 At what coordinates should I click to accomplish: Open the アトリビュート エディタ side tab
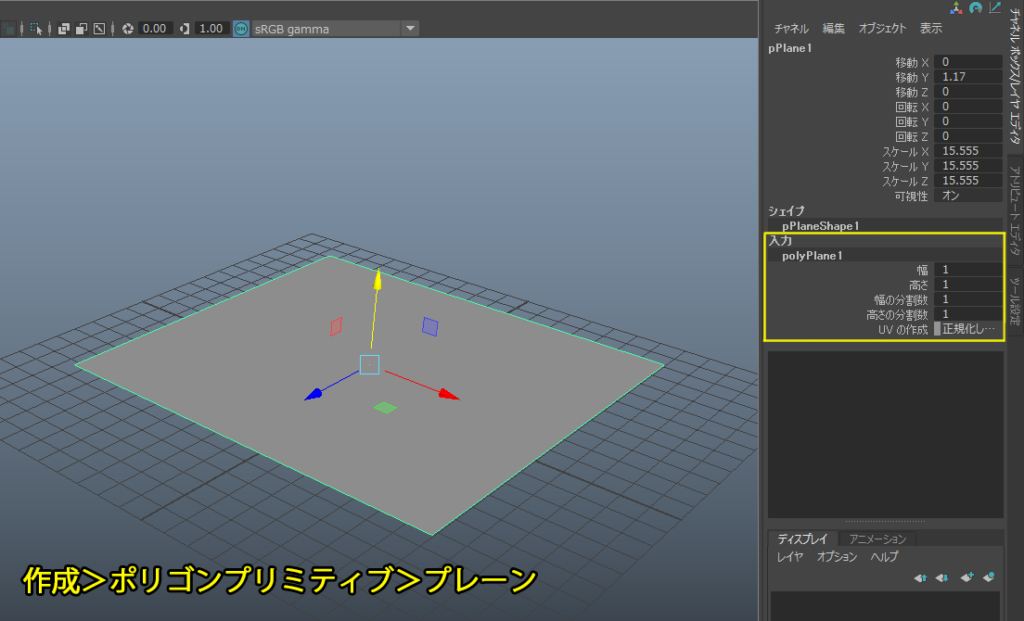1015,210
